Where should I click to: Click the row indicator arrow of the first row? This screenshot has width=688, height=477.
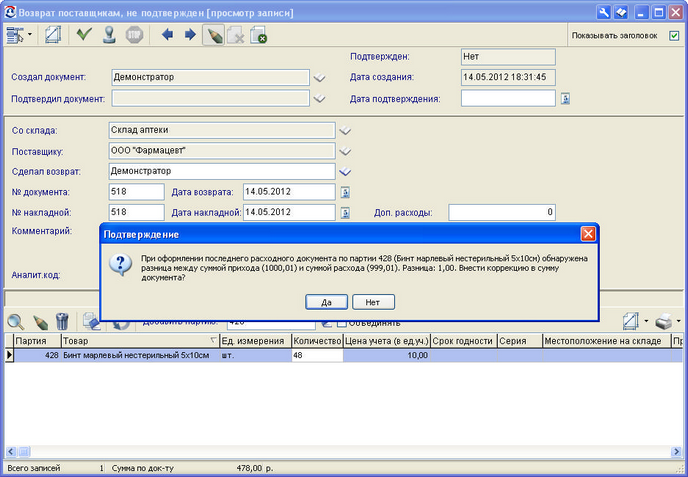(x=9, y=355)
